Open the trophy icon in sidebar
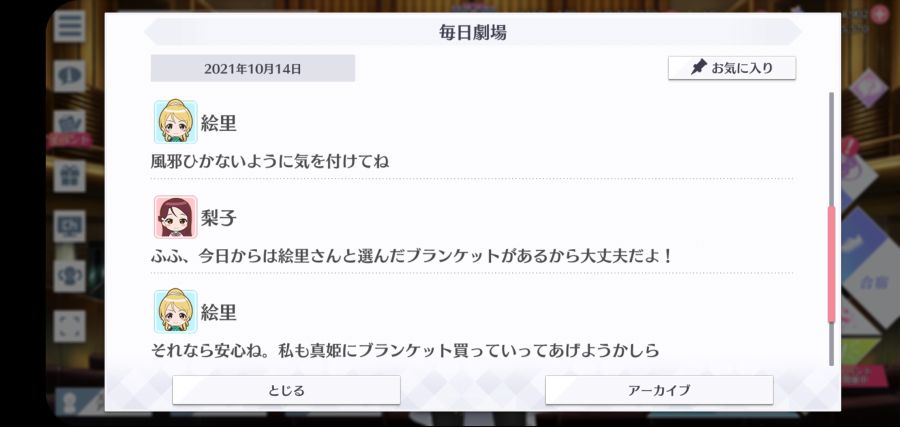The height and width of the screenshot is (427, 900). 69,276
